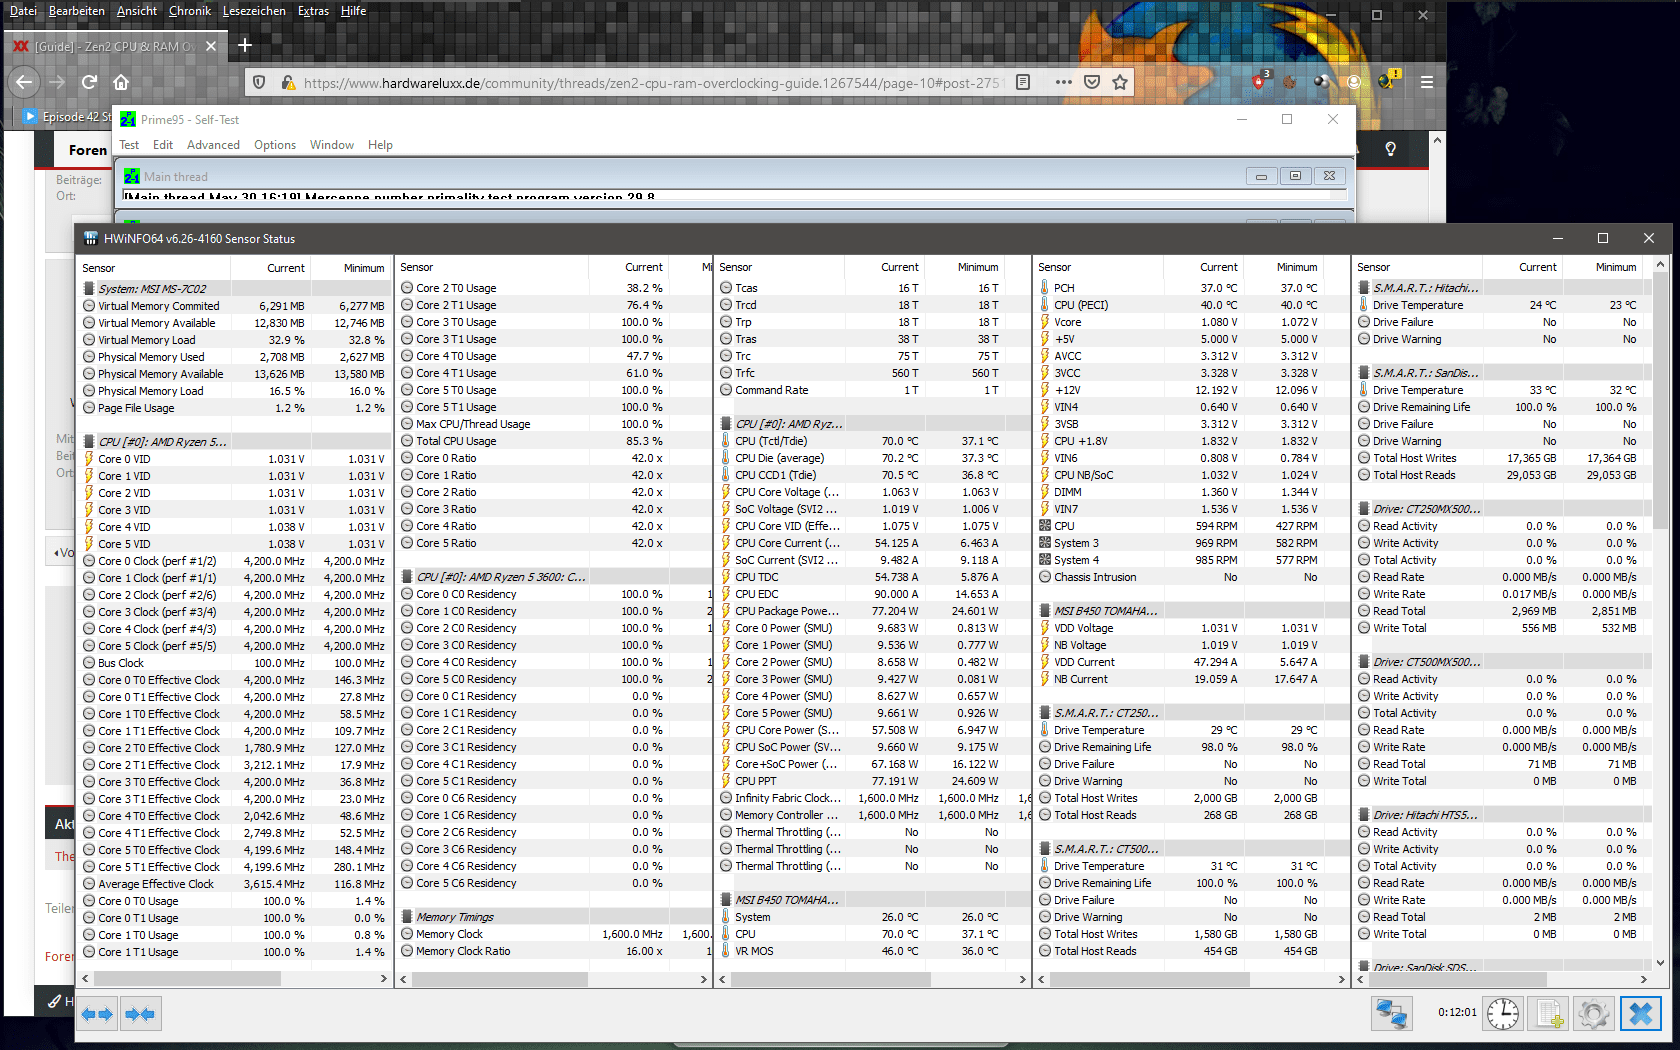Open the Firefox Datei menu
This screenshot has width=1680, height=1050.
pyautogui.click(x=23, y=11)
